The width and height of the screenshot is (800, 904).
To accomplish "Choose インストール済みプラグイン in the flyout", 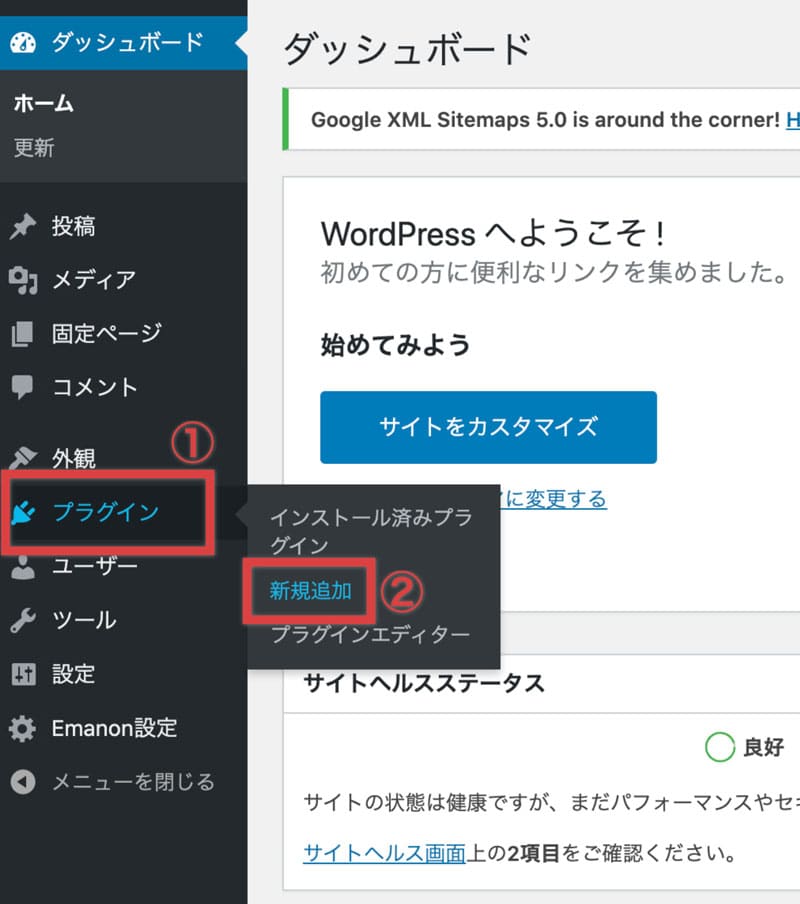I will click(371, 532).
